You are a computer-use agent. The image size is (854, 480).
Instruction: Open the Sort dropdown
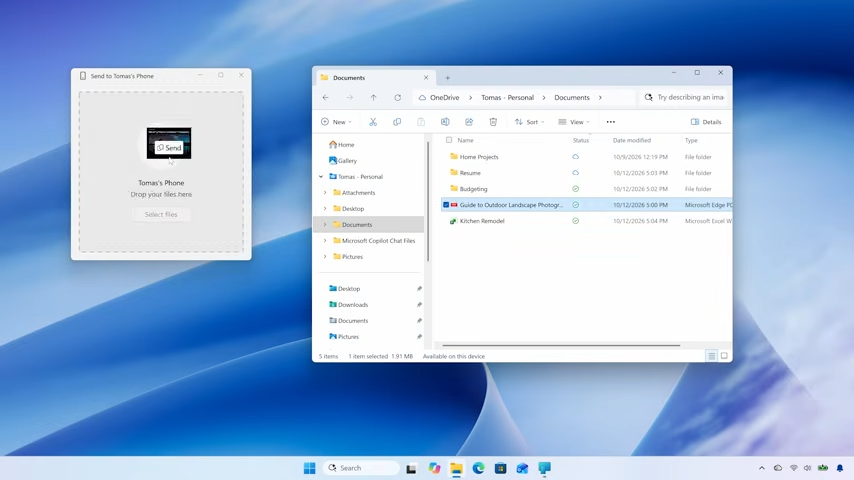tap(529, 122)
